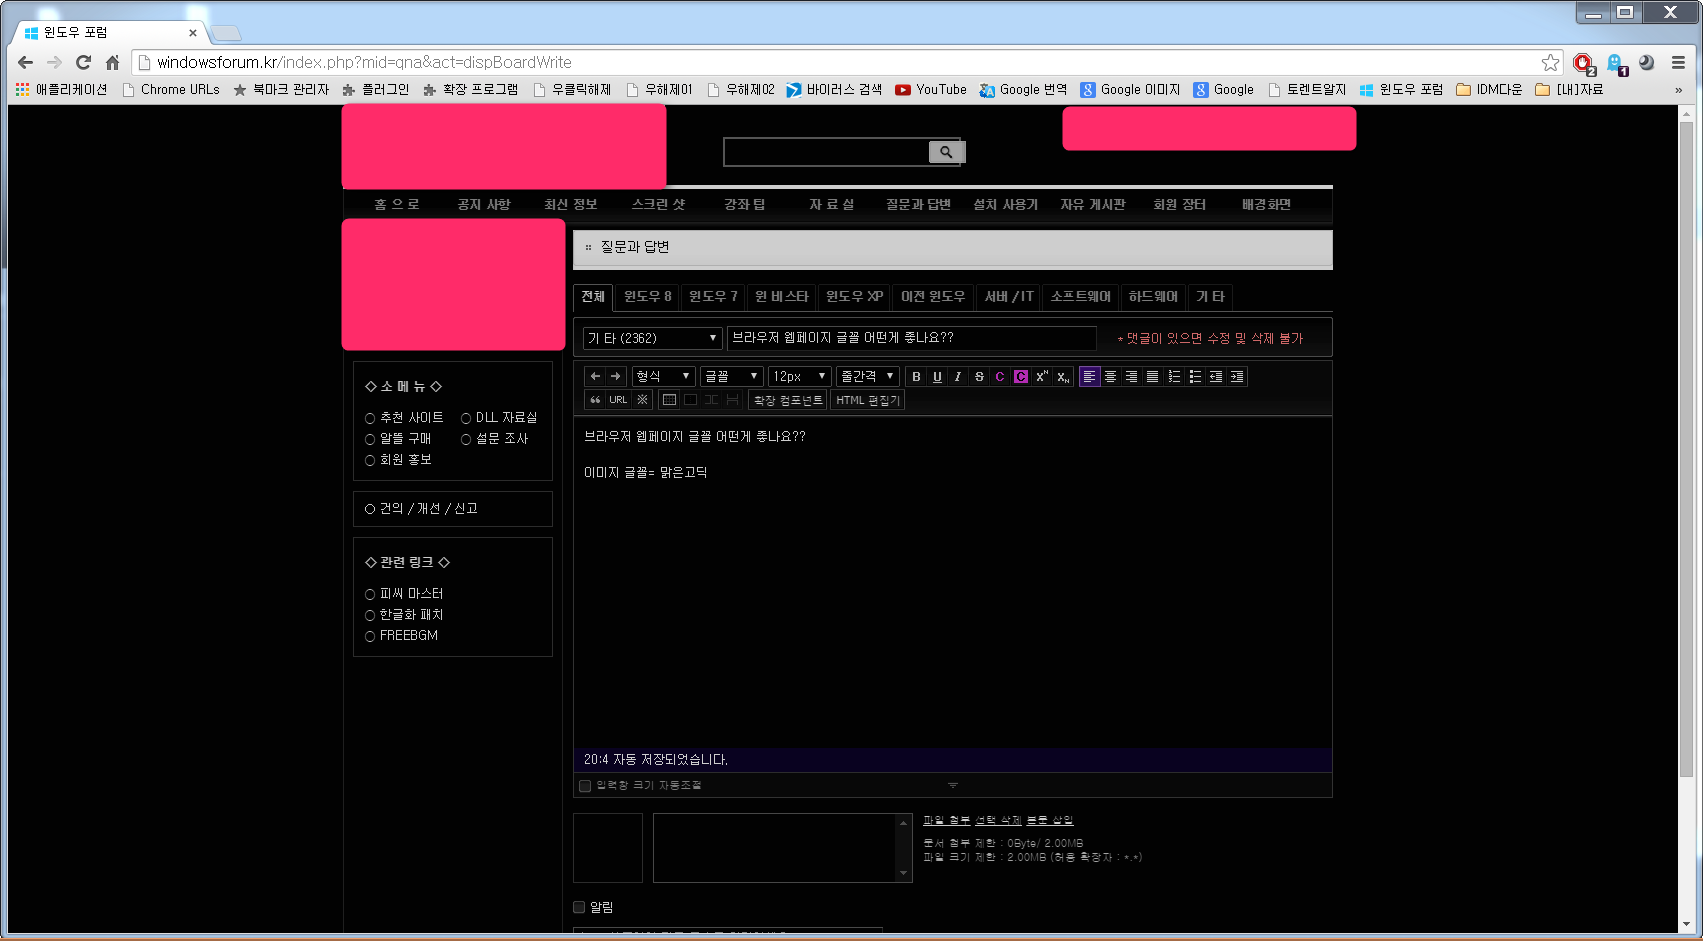
Task: Open the 글꼴 font dropdown
Action: 731,376
